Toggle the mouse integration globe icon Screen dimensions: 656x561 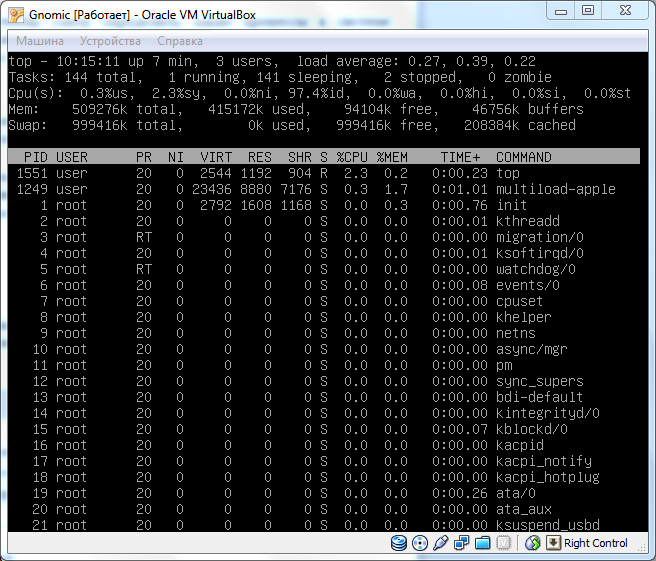[x=533, y=543]
